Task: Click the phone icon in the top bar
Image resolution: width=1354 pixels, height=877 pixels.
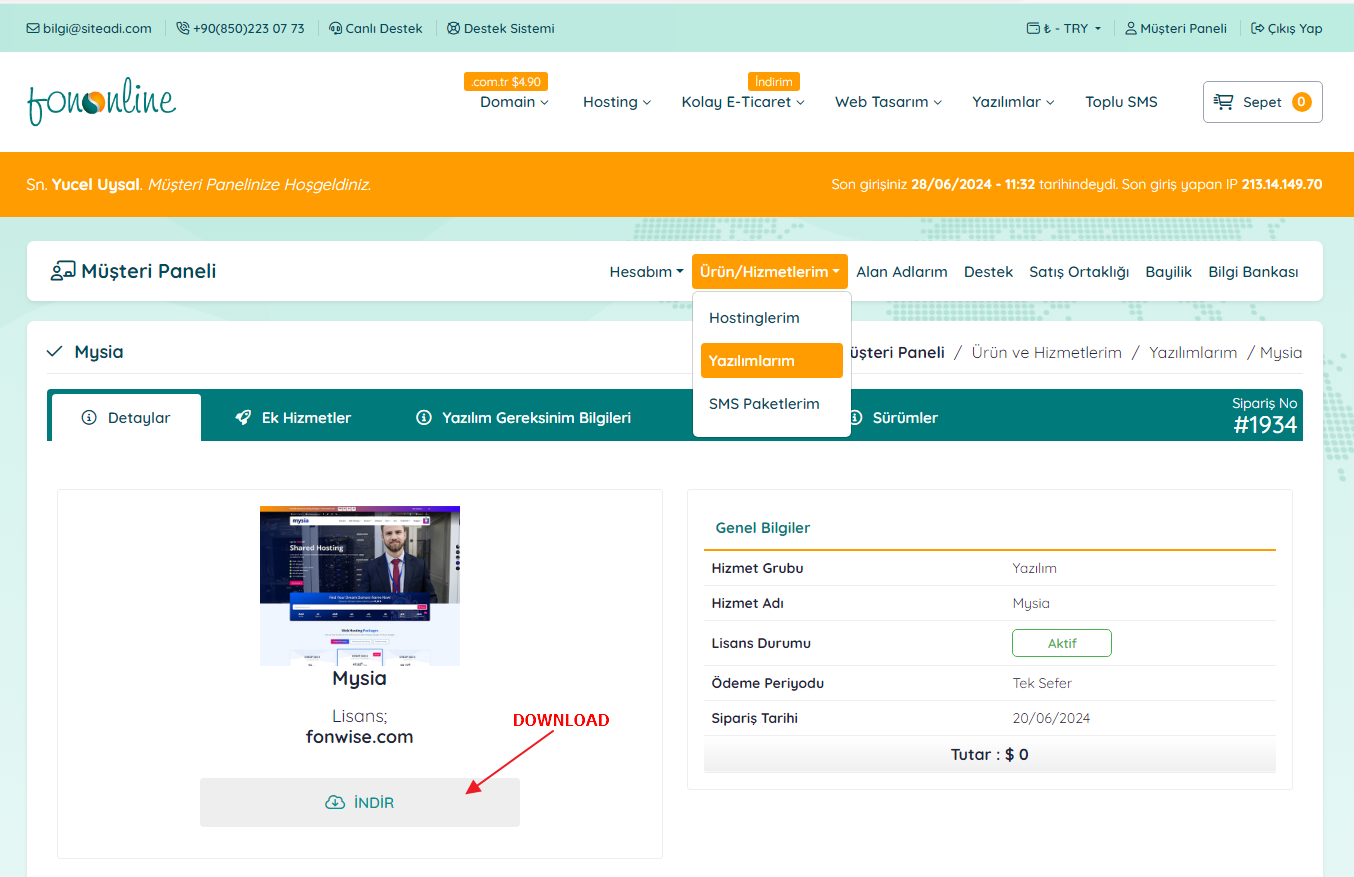Action: click(182, 28)
